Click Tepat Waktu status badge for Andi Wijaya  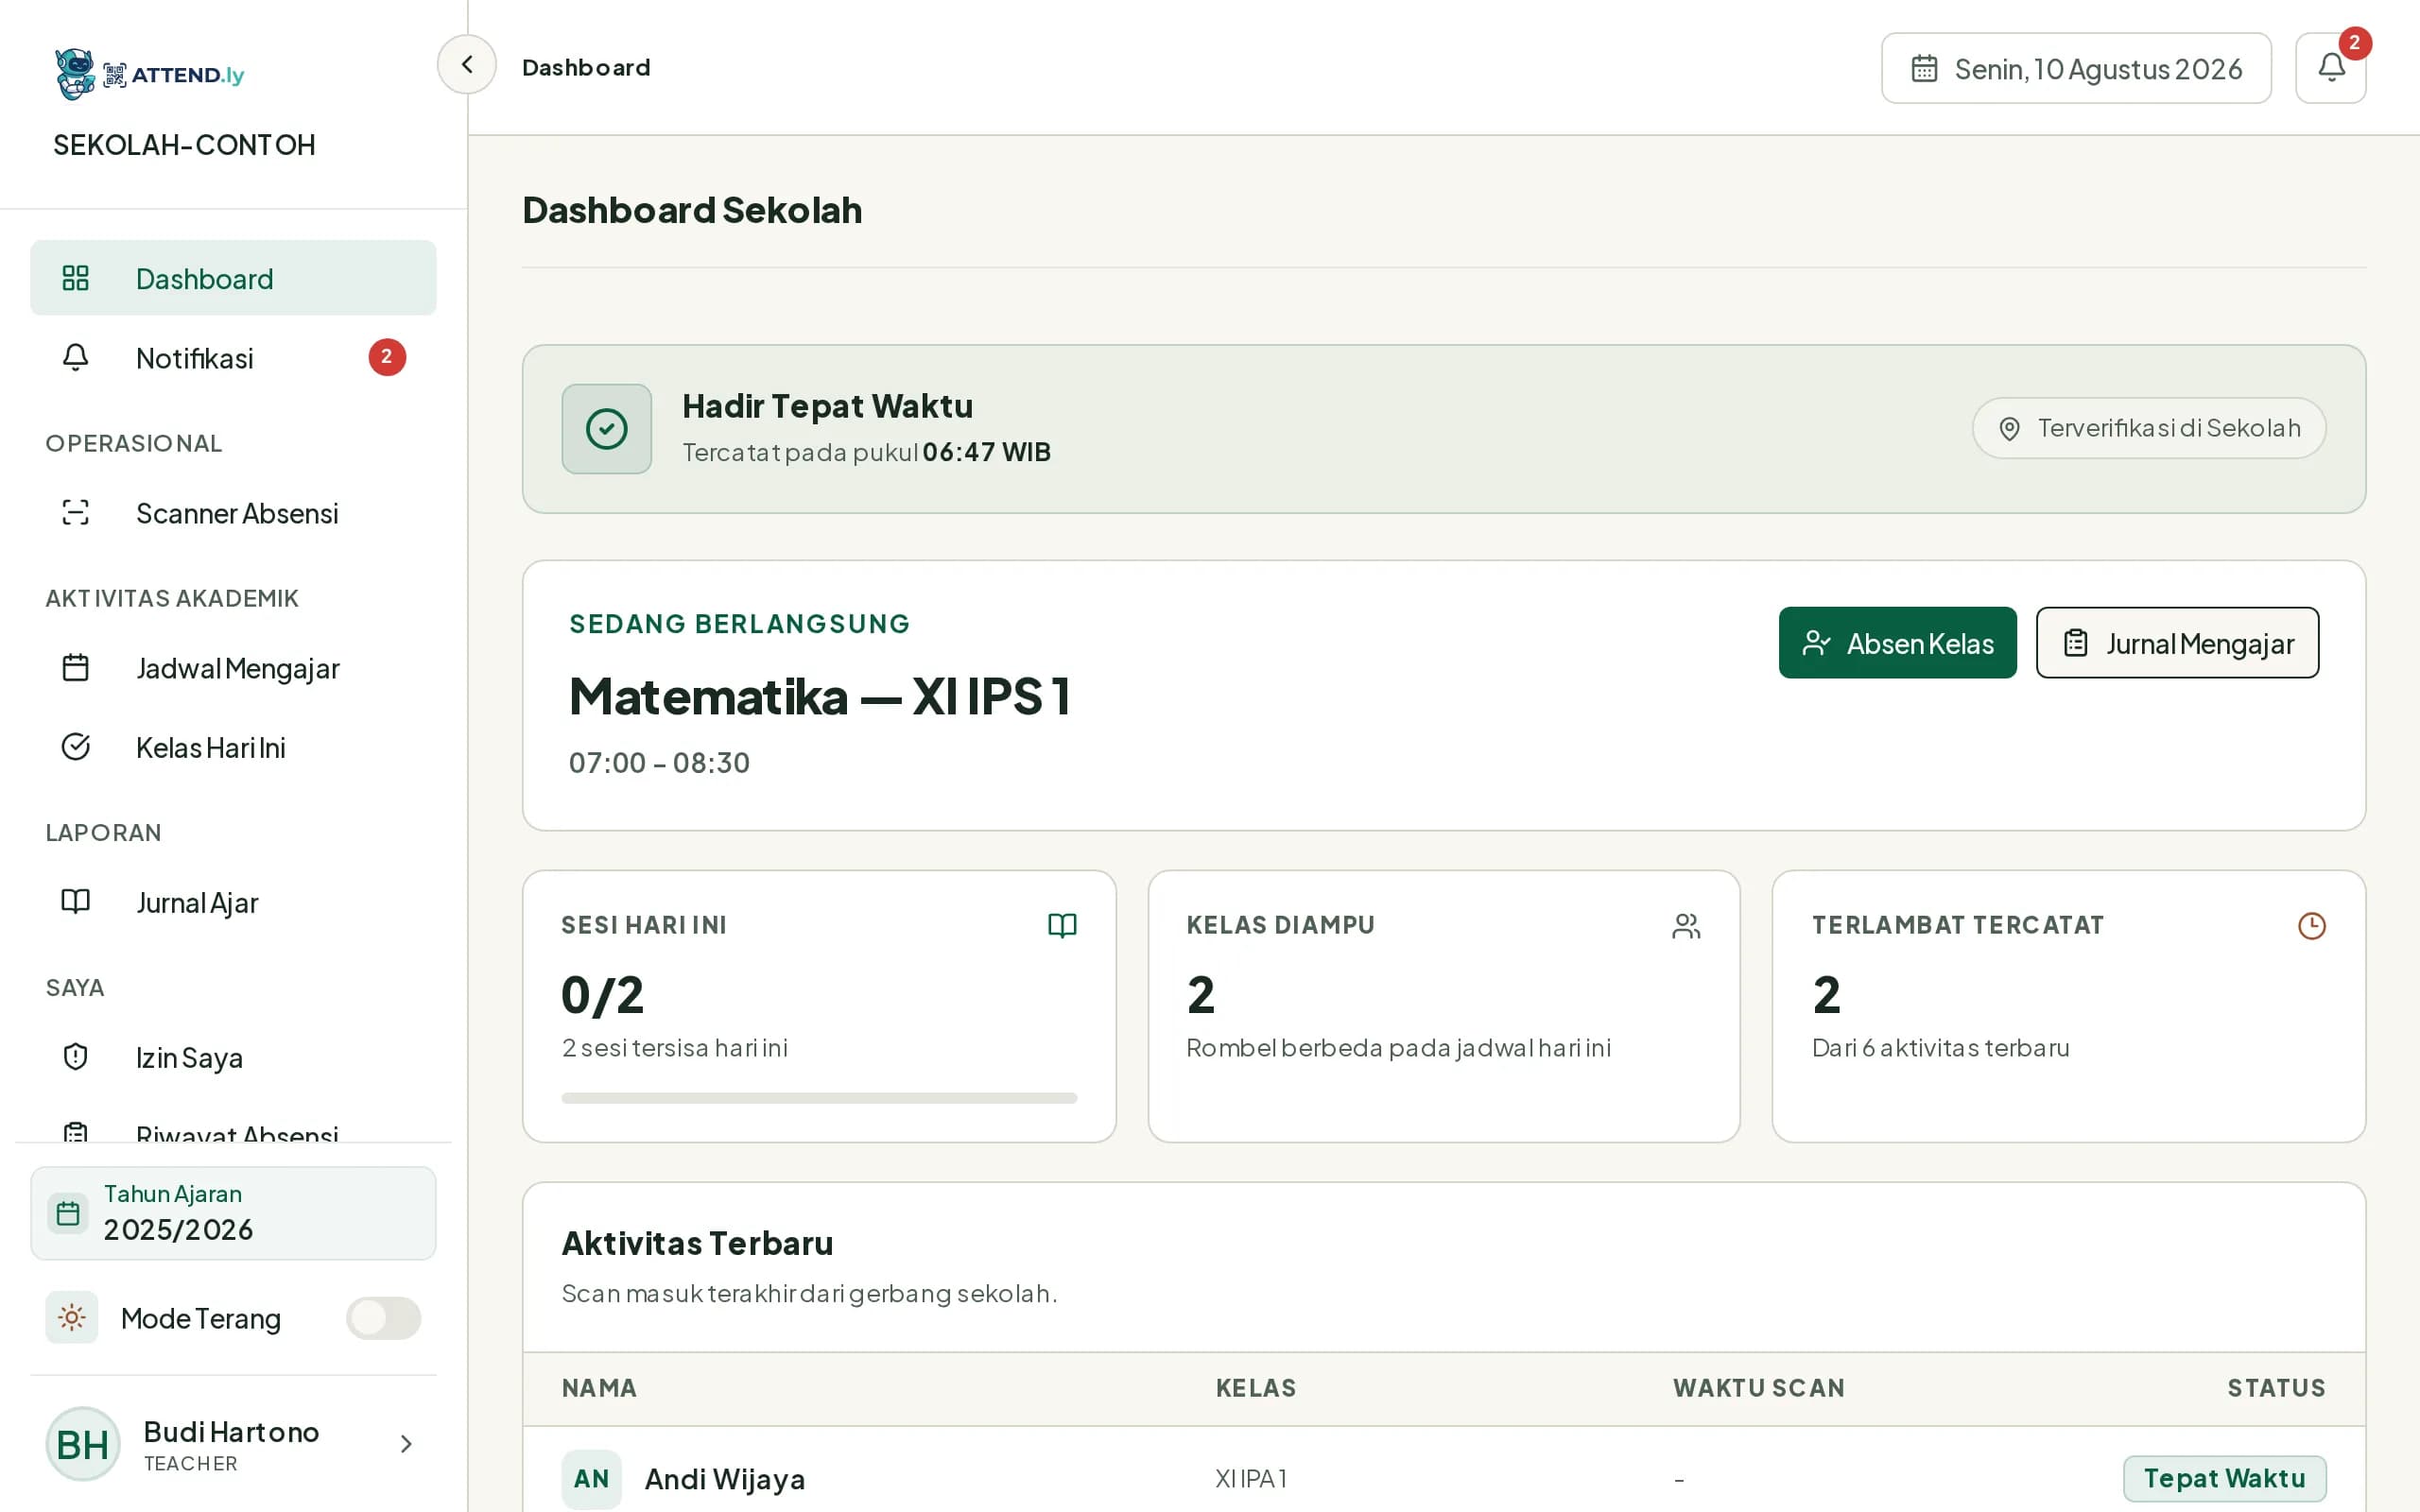coord(2225,1478)
